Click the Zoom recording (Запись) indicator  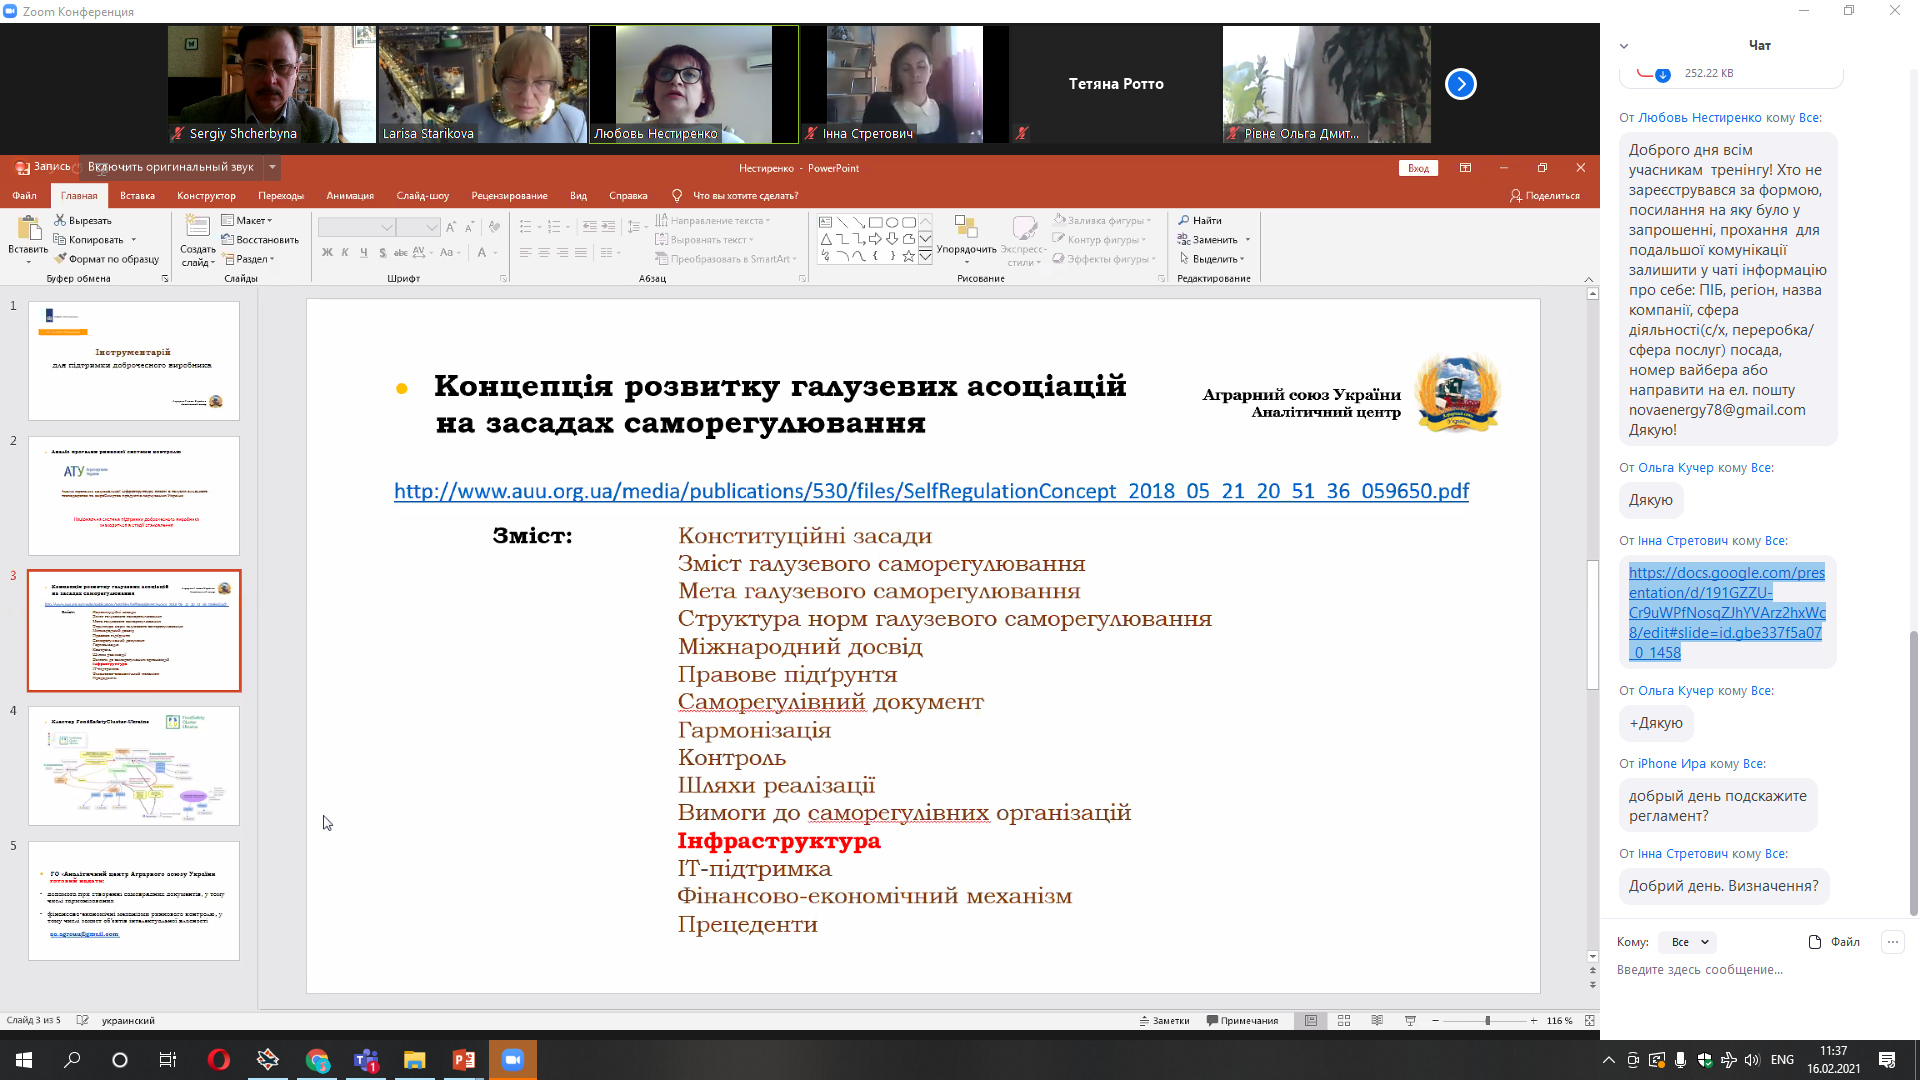point(43,167)
